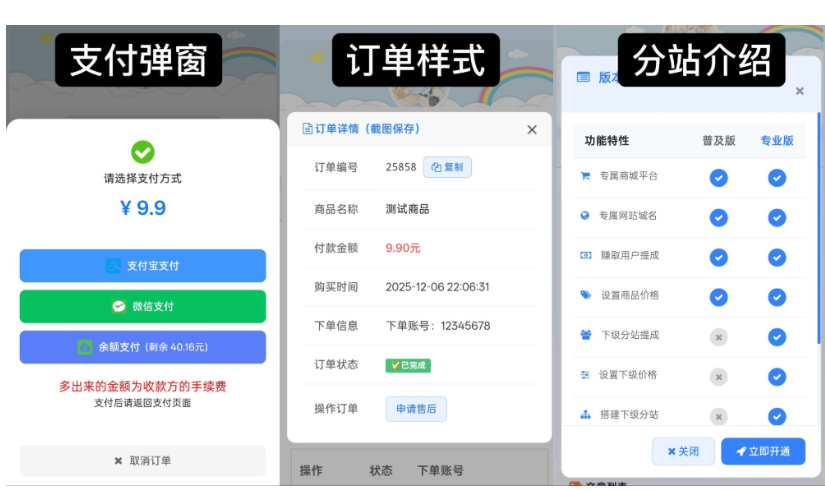Click the balance wallet icon
The height and width of the screenshot is (490, 825).
[85, 347]
